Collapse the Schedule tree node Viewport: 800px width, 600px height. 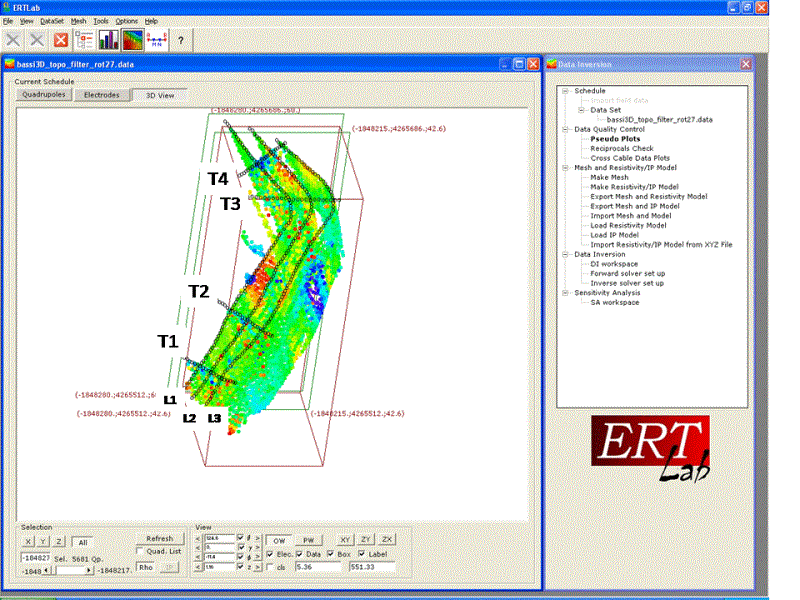pos(565,91)
